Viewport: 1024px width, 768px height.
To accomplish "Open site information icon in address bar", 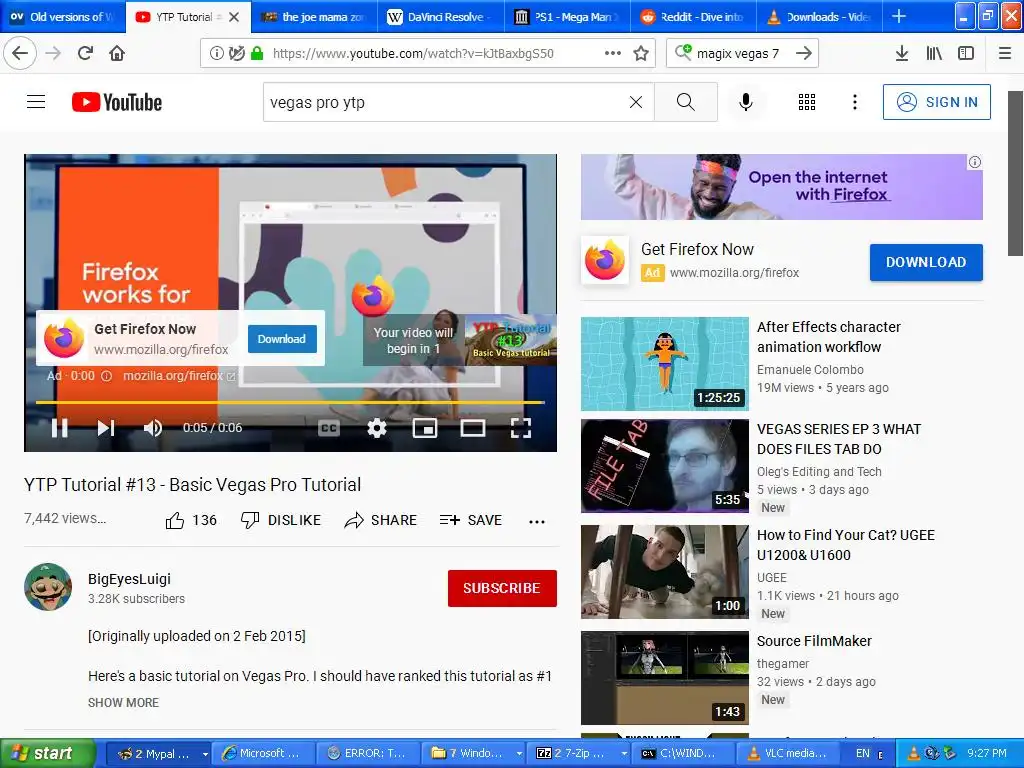I will point(216,54).
